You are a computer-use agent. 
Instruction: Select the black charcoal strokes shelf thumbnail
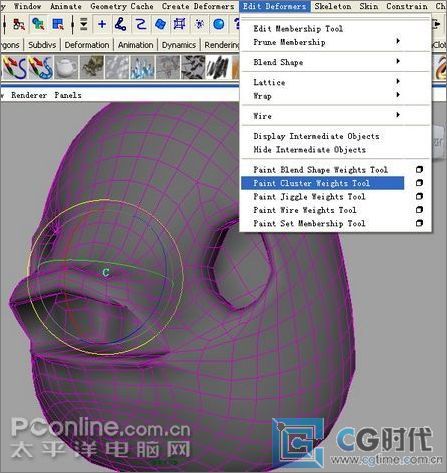click(217, 67)
